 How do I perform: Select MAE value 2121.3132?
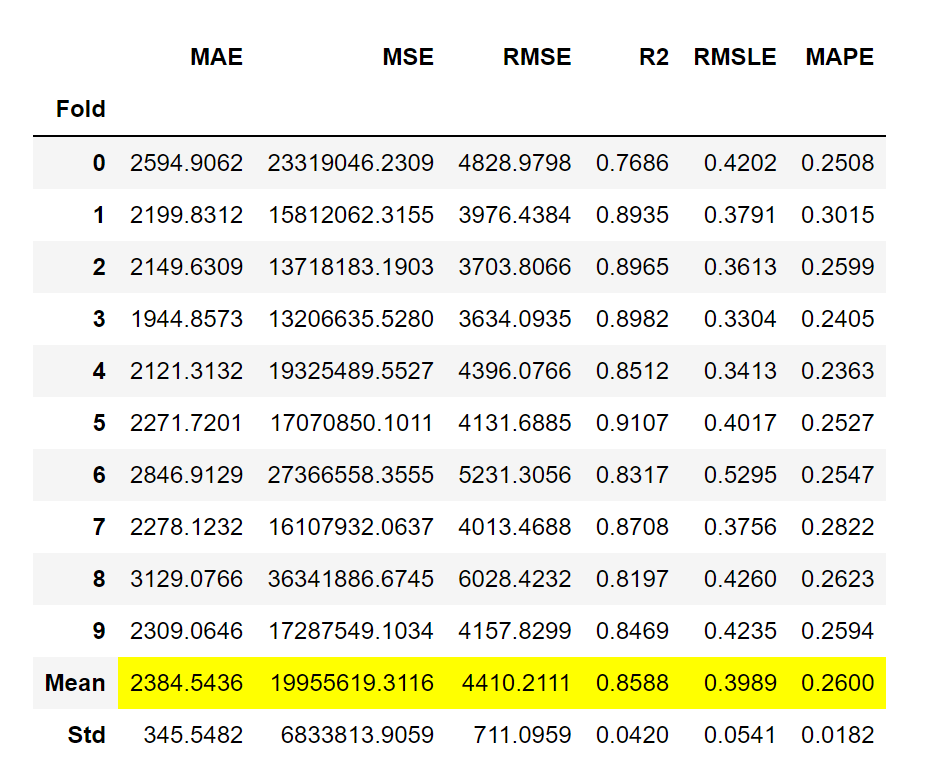pyautogui.click(x=186, y=371)
